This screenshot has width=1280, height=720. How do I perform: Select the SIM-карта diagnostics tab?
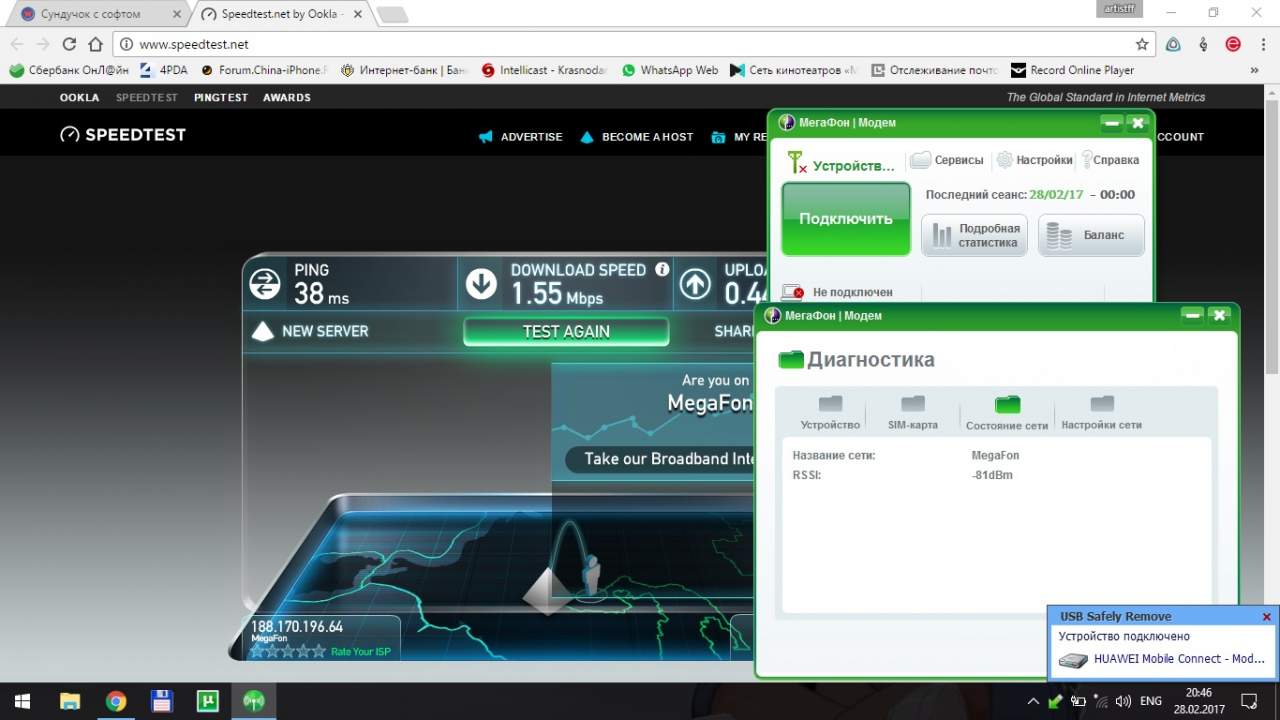pyautogui.click(x=913, y=413)
